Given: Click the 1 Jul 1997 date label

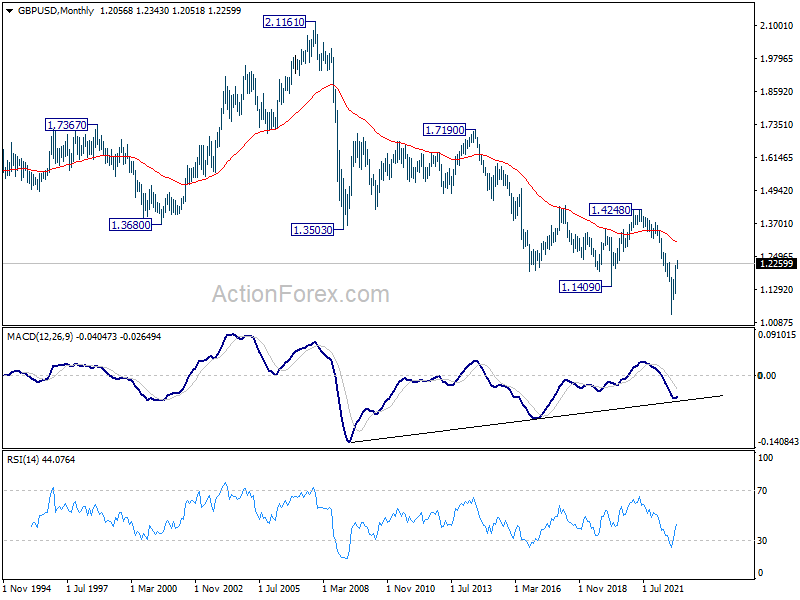Looking at the screenshot, I should [x=87, y=589].
